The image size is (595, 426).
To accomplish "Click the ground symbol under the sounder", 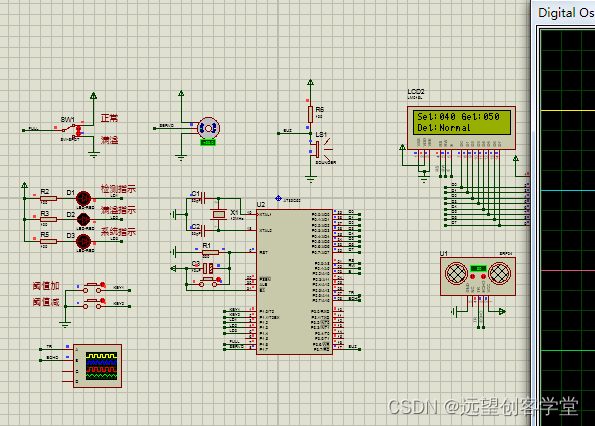I will (310, 179).
